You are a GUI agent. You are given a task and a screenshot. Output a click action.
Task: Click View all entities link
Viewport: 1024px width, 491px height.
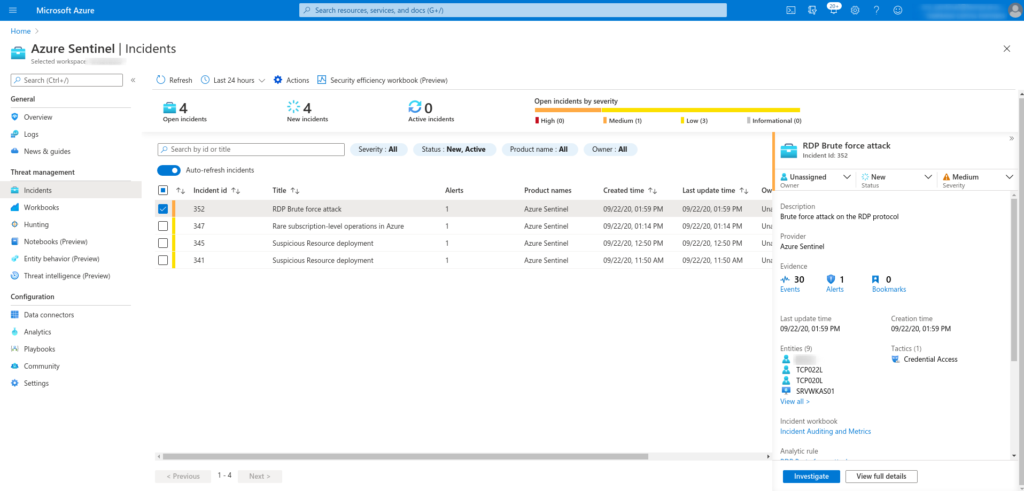(795, 402)
